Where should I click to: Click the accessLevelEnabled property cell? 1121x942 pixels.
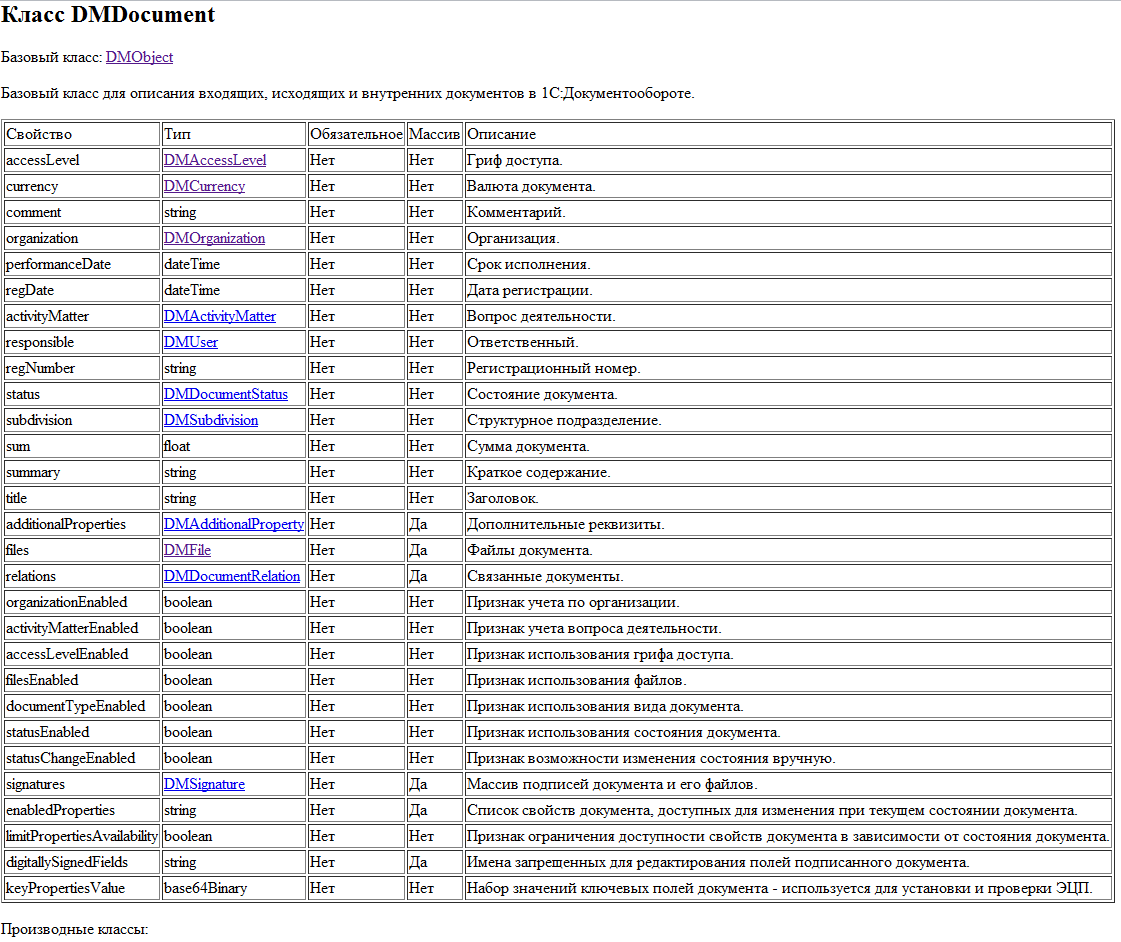click(82, 654)
